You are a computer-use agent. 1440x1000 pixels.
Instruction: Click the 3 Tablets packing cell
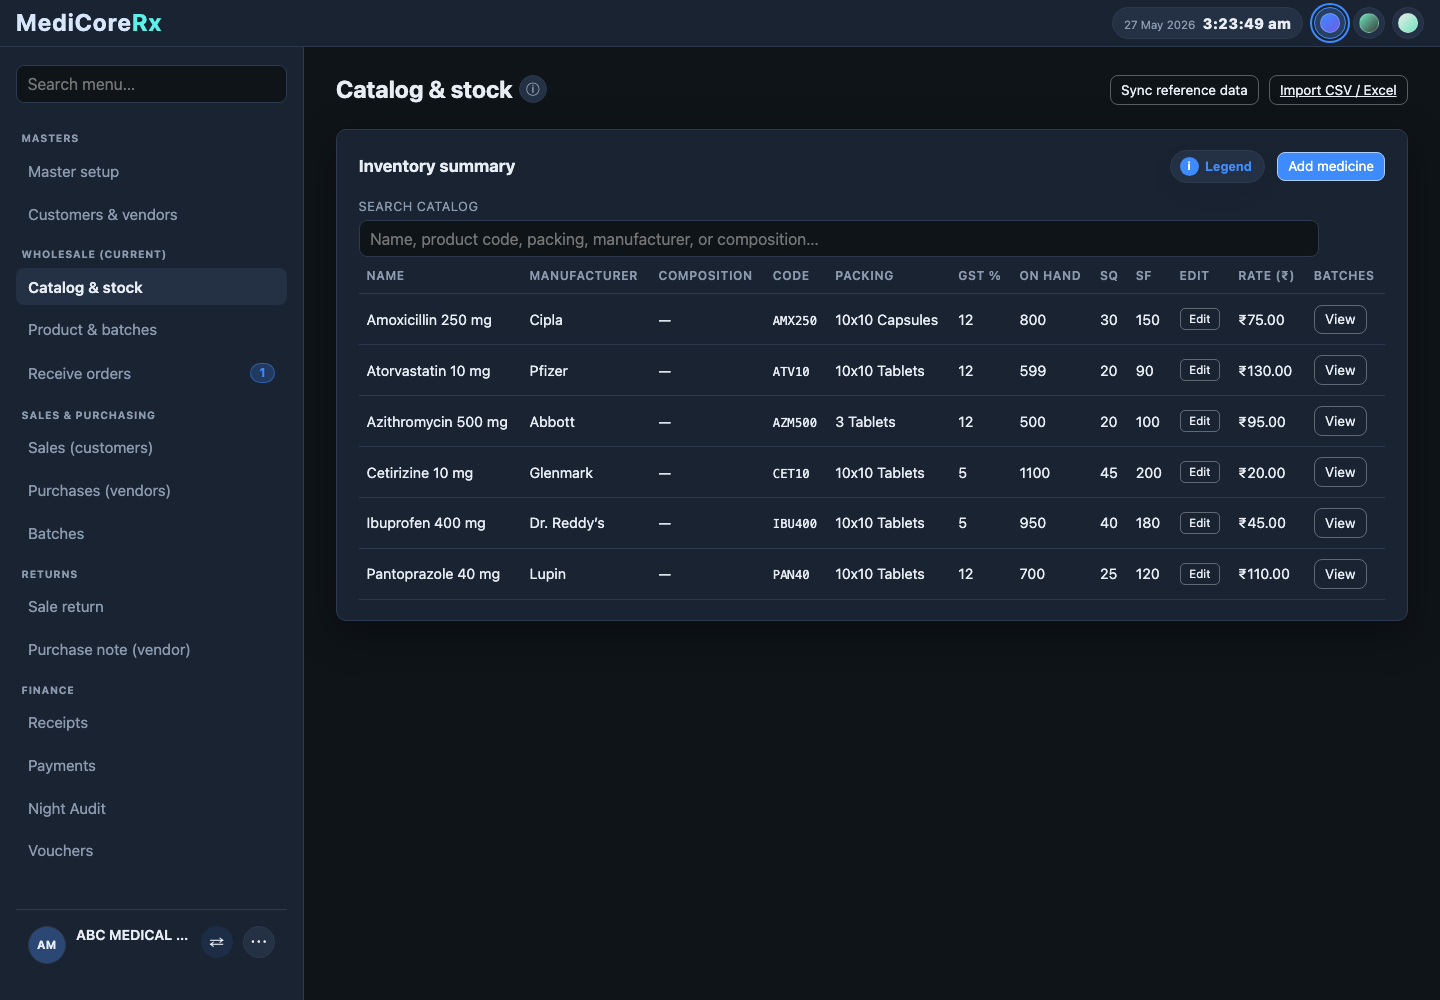click(865, 422)
